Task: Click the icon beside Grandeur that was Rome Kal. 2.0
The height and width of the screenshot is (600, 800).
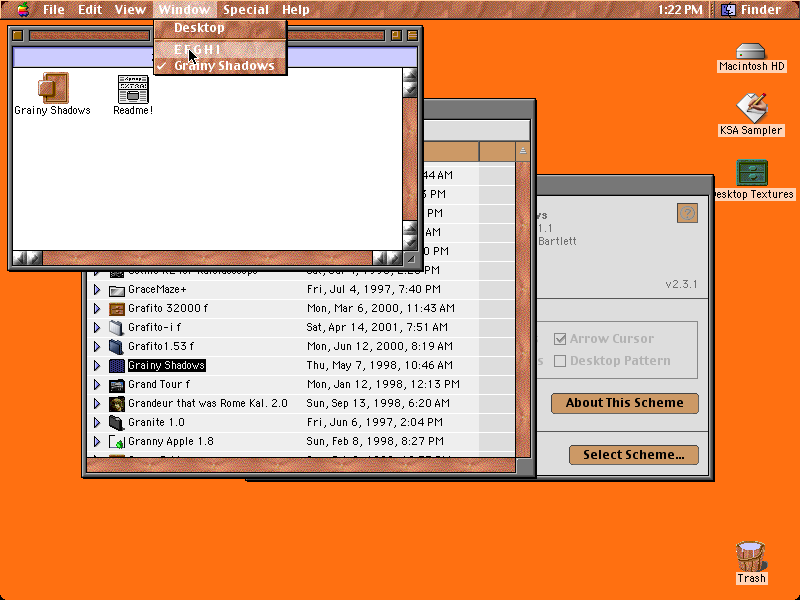Action: (117, 404)
